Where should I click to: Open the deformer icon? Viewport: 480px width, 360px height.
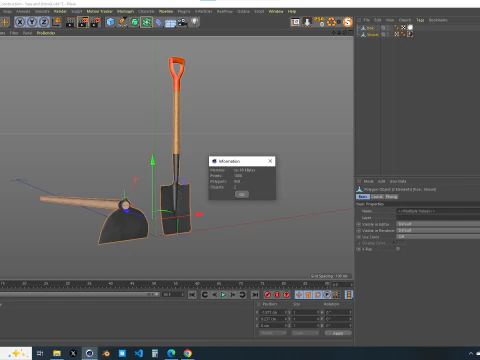click(x=159, y=22)
